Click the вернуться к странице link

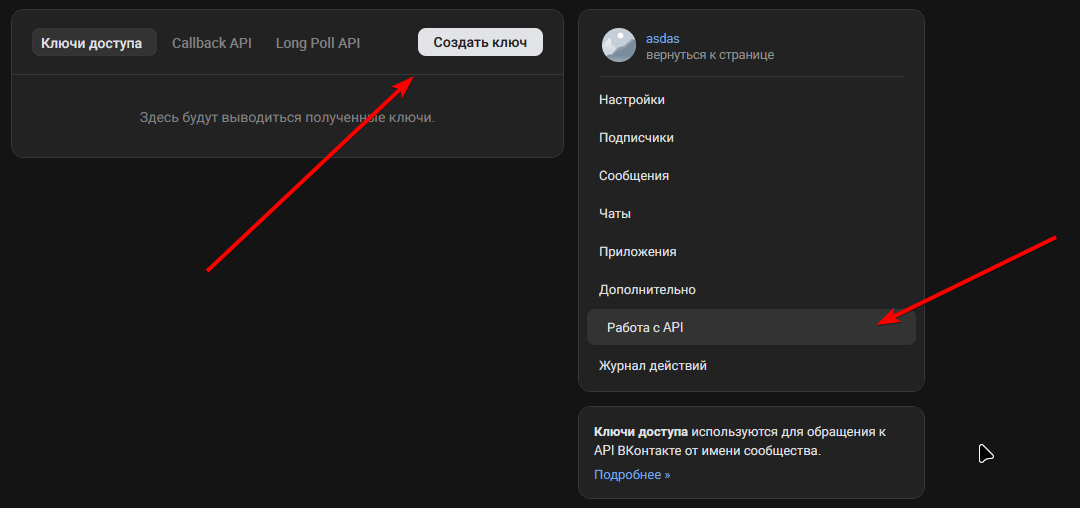[709, 55]
